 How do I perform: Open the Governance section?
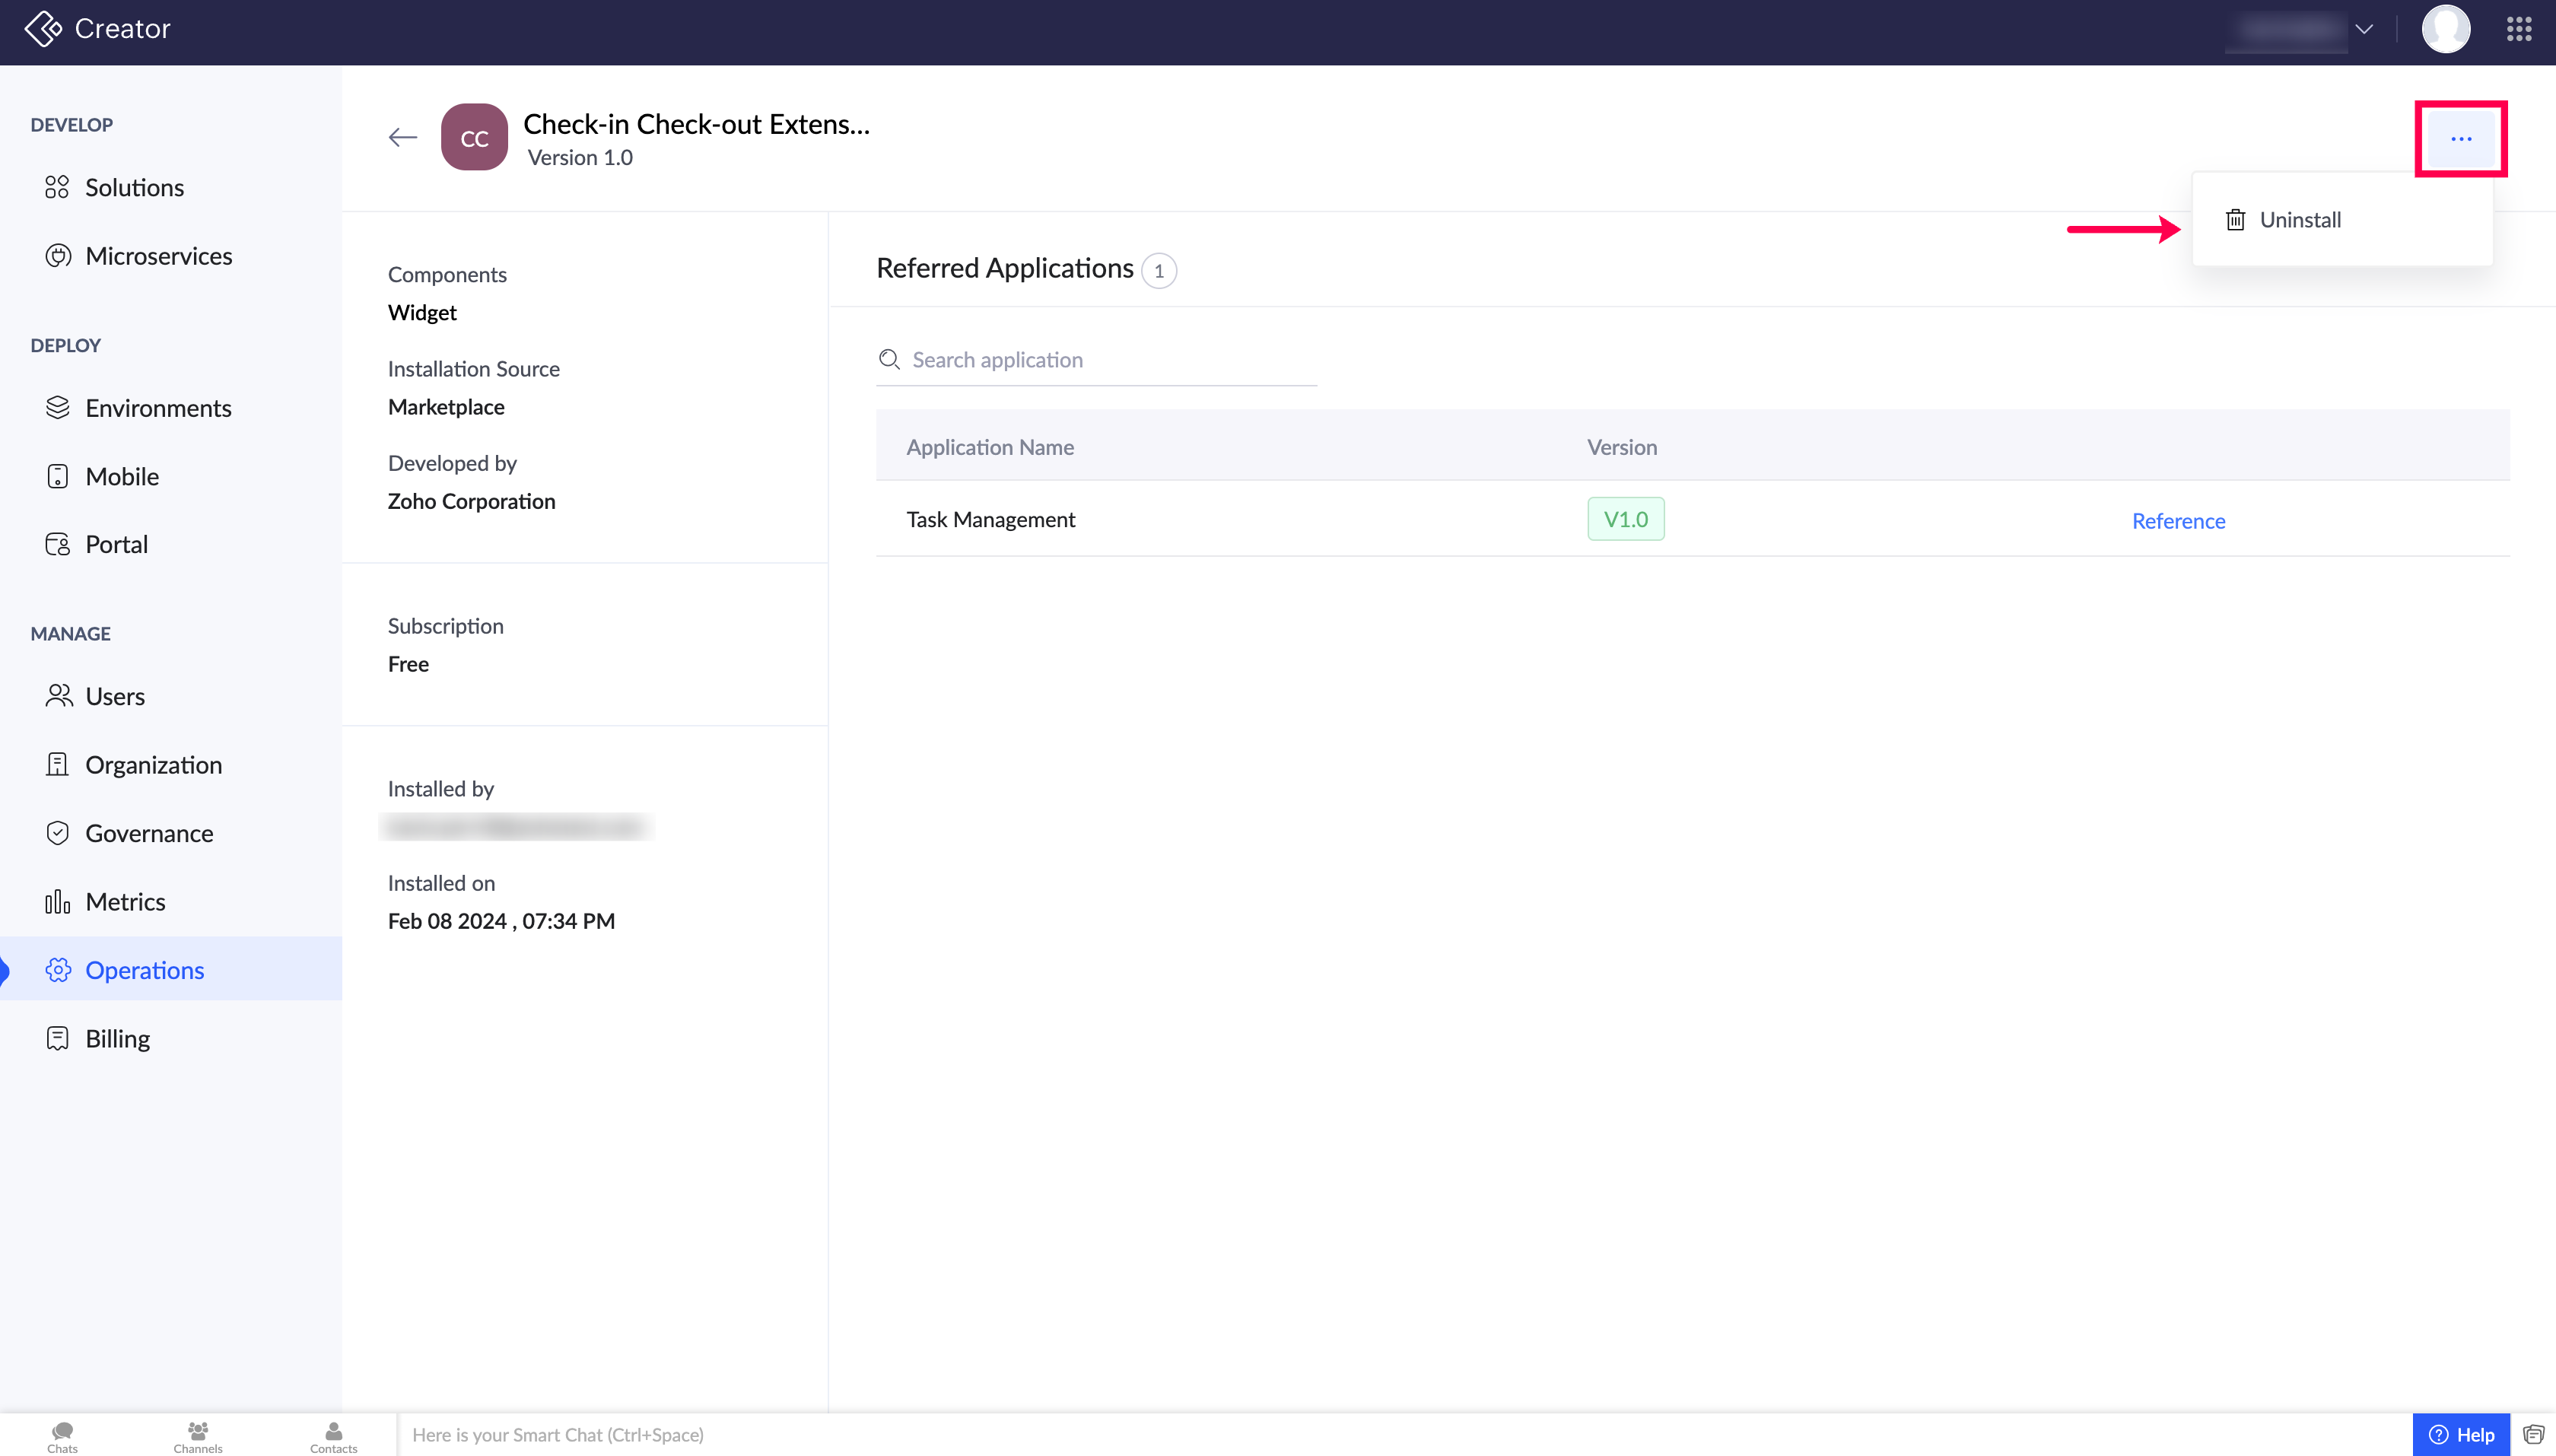[149, 833]
